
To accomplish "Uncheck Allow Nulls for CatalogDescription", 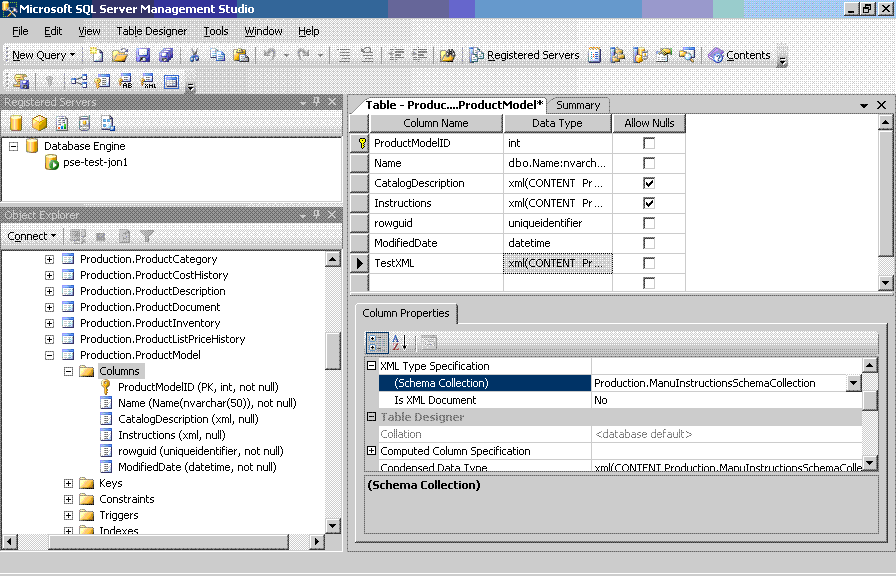I will pos(649,183).
